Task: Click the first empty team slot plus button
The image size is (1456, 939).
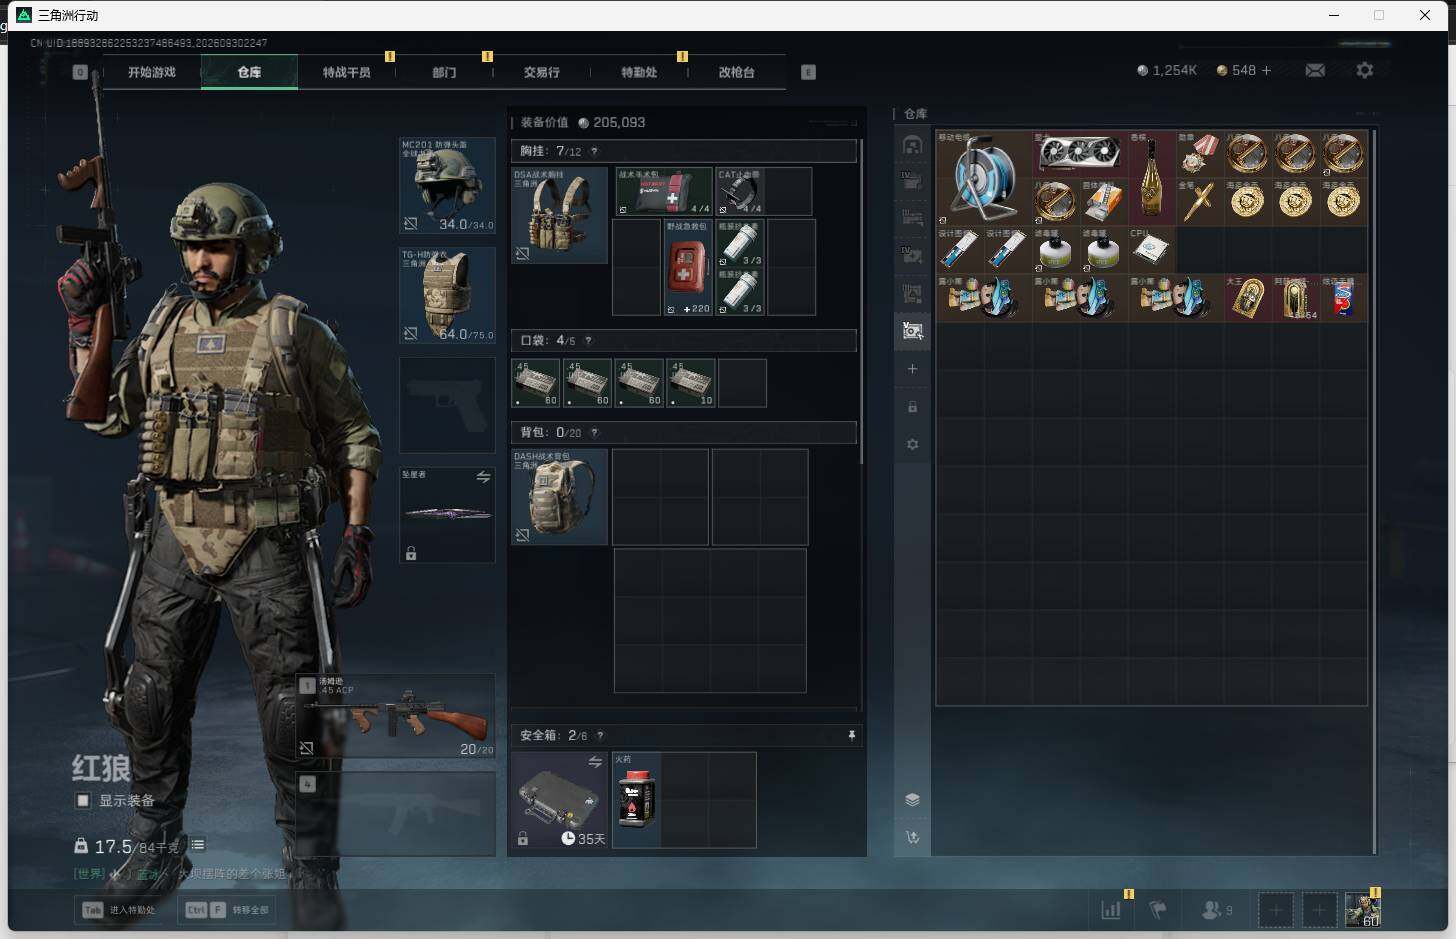Action: pos(1275,910)
